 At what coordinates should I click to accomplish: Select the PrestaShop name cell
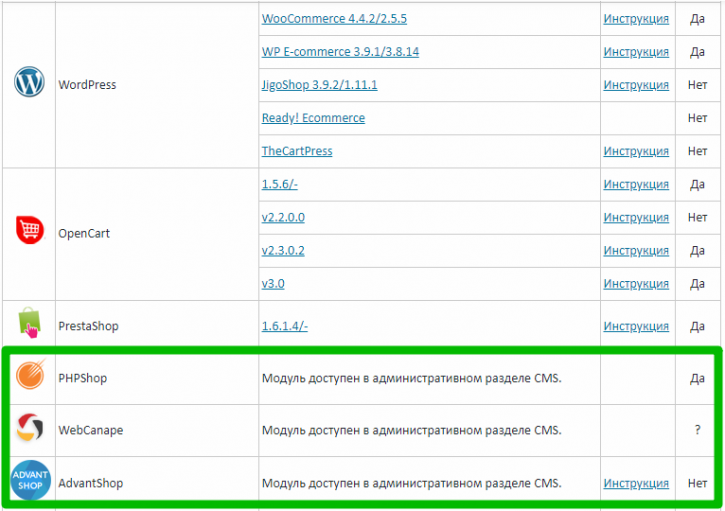click(157, 326)
